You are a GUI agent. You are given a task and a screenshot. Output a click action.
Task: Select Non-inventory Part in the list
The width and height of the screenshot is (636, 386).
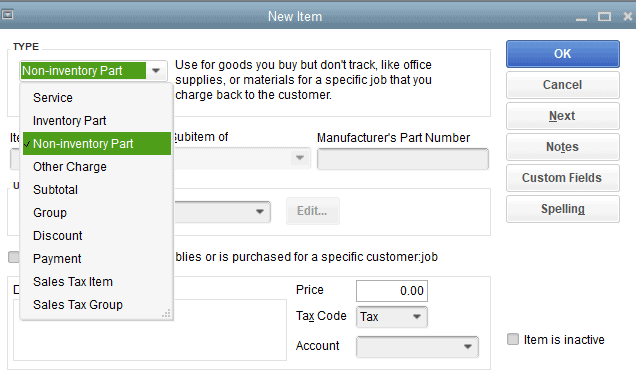[x=97, y=144]
